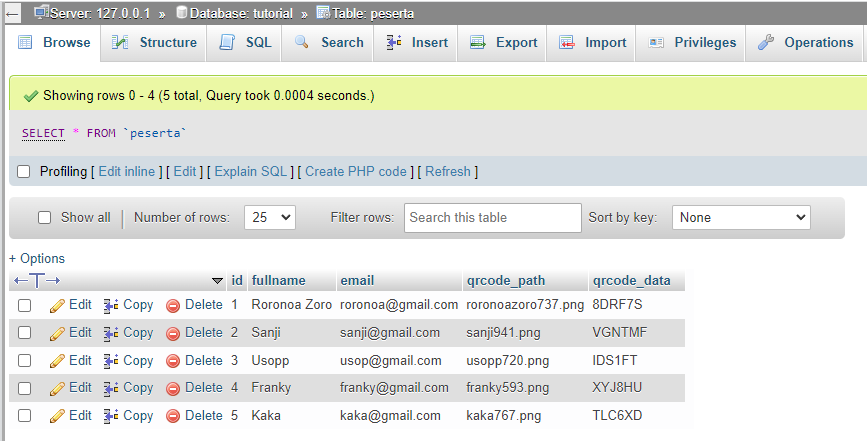Image resolution: width=867 pixels, height=441 pixels.
Task: Switch to the Structure tab
Action: coord(154,43)
